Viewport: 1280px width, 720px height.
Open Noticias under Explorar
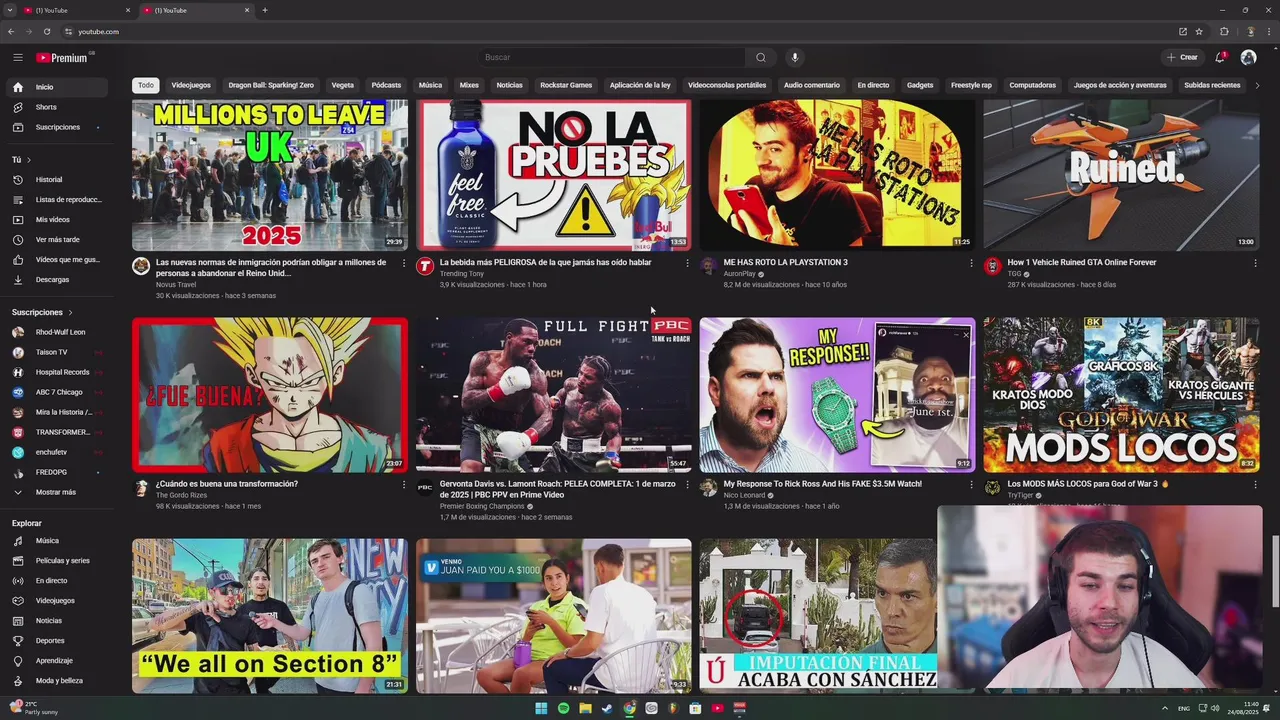click(x=58, y=621)
